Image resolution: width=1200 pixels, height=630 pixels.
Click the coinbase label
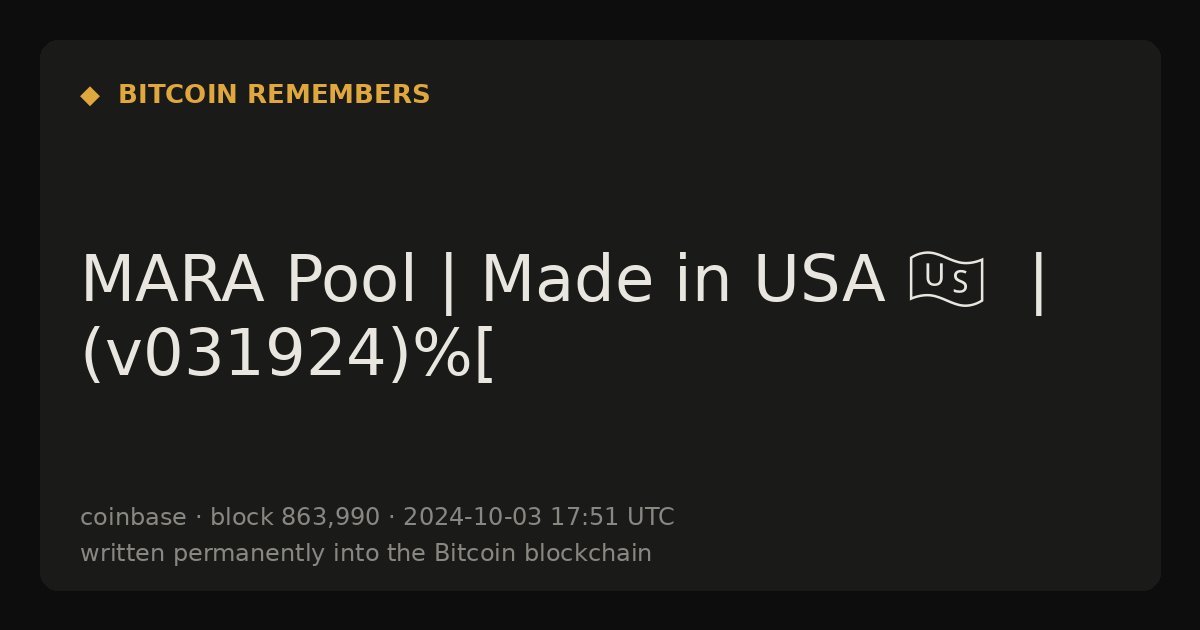point(133,518)
